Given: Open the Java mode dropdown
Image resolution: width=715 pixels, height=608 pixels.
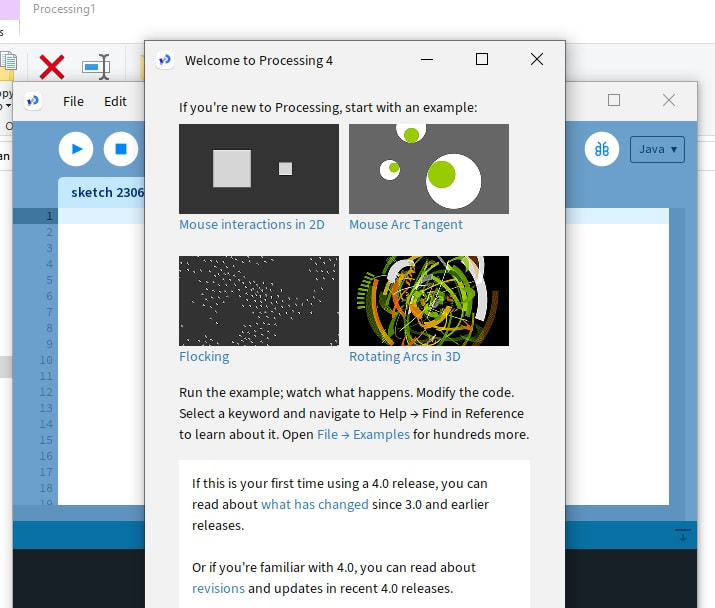Looking at the screenshot, I should point(657,149).
